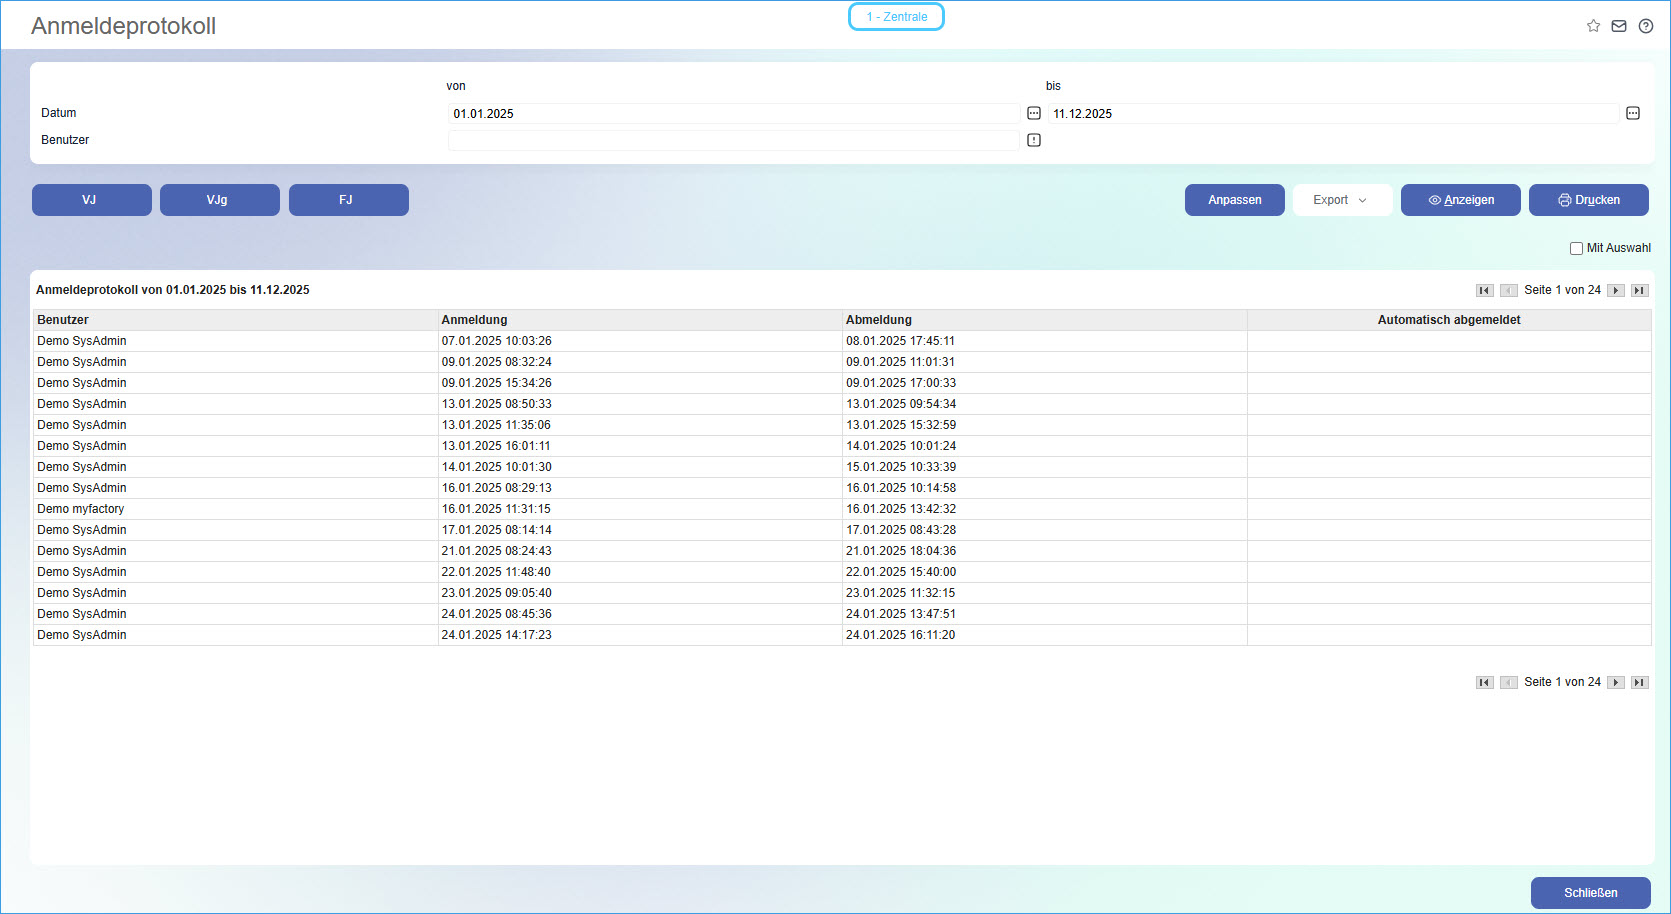
Task: Enable the 'Mit Auswahl' checkbox
Action: pos(1576,249)
